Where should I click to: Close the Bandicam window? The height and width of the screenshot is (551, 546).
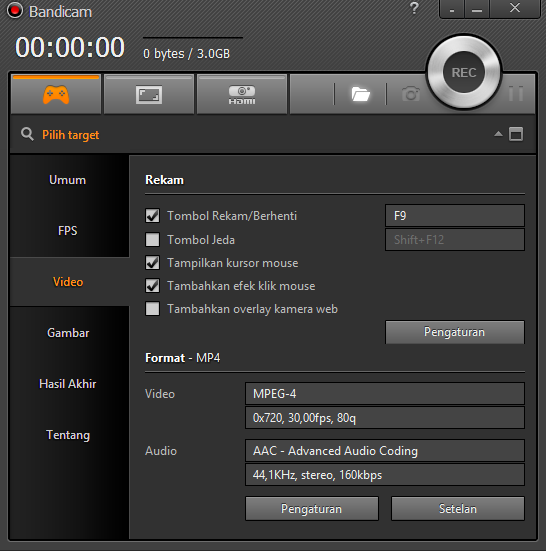point(515,8)
